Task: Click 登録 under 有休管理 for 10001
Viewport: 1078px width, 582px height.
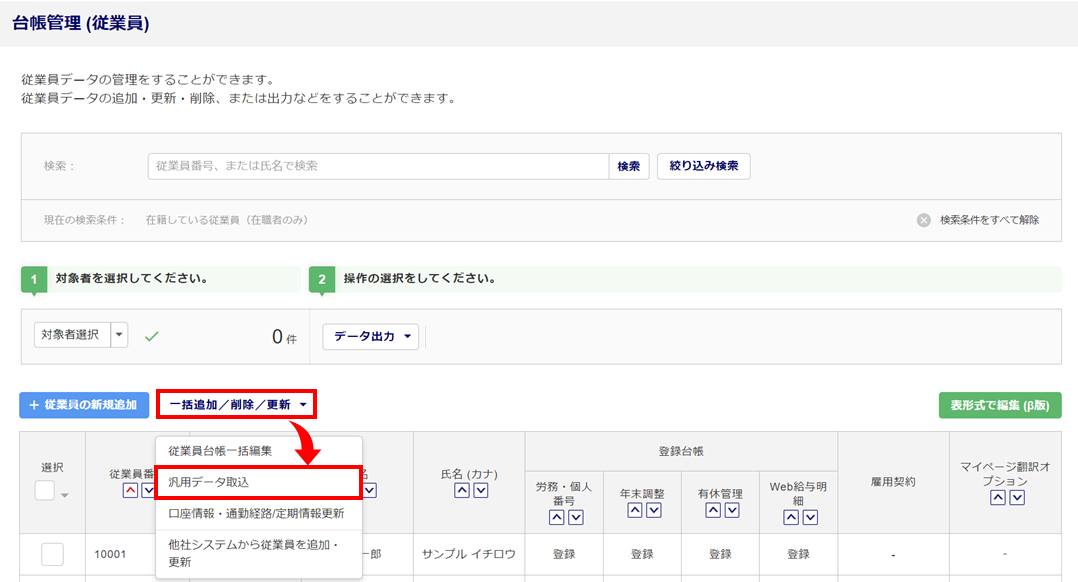Action: [720, 555]
